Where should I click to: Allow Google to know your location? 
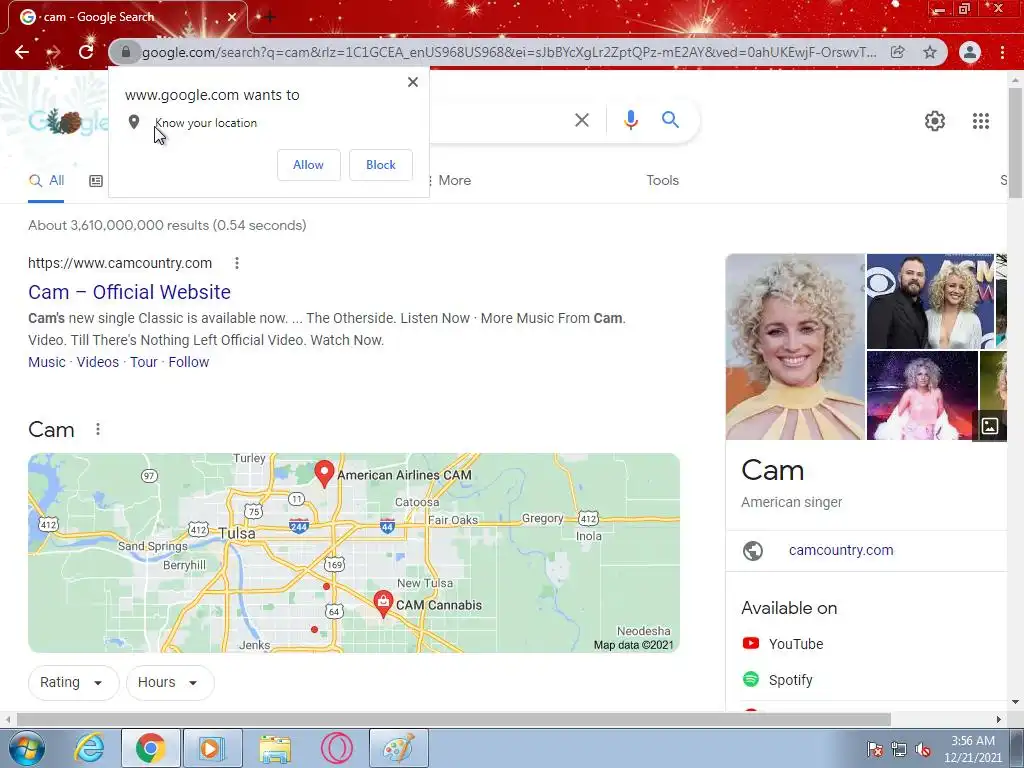tap(308, 165)
